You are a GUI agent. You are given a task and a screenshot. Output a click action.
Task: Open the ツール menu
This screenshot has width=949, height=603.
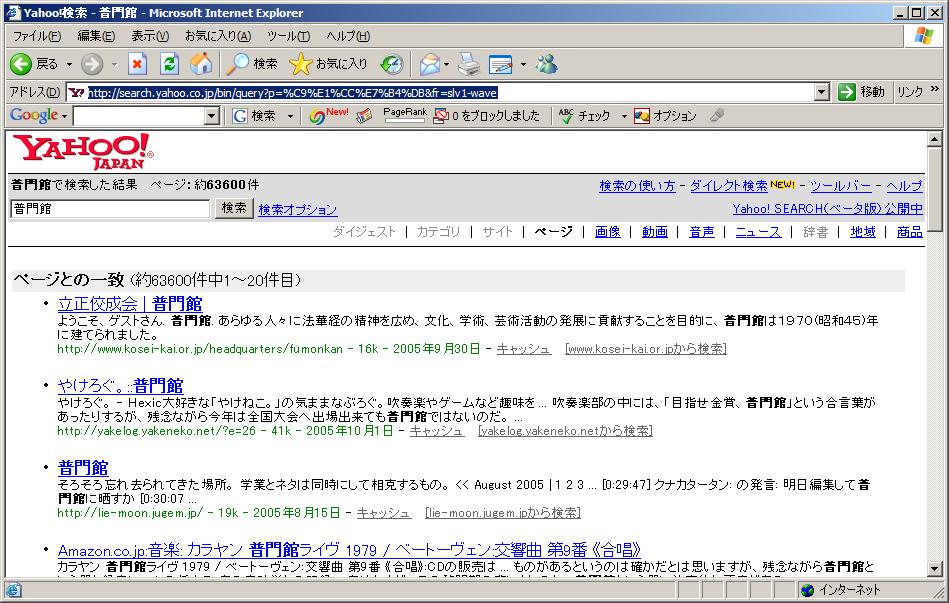click(x=288, y=36)
